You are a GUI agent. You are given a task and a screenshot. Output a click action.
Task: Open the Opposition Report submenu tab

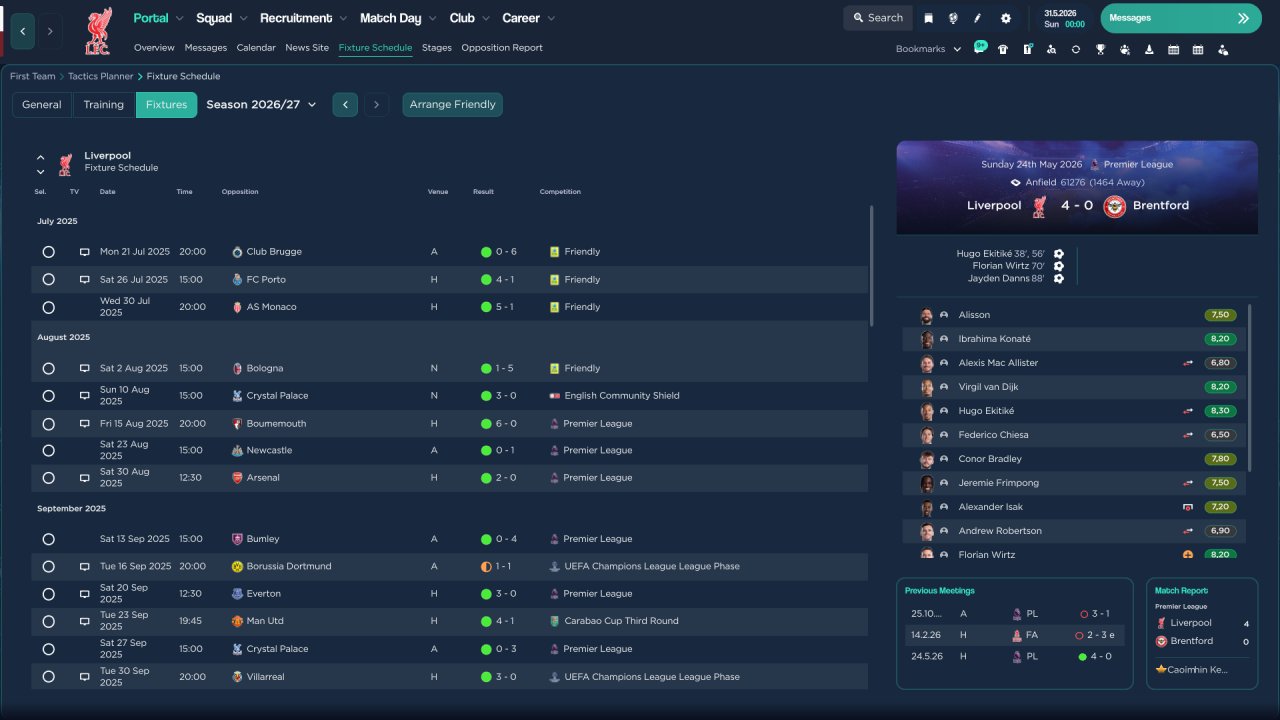(502, 48)
